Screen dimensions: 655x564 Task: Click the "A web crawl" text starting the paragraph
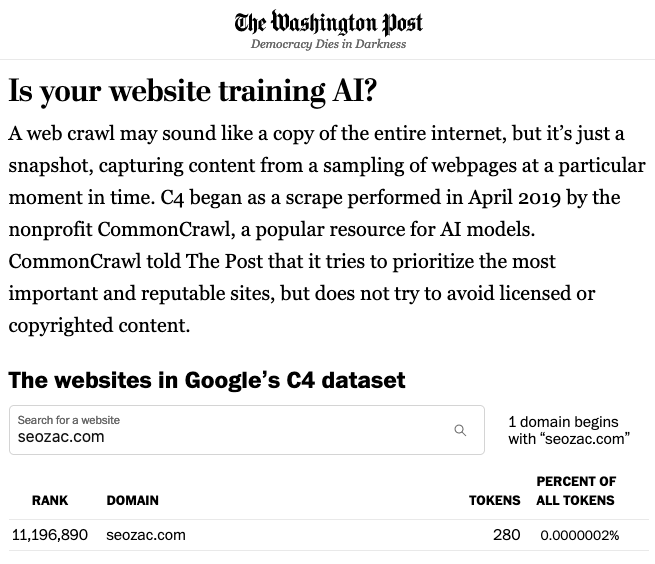pyautogui.click(x=58, y=133)
